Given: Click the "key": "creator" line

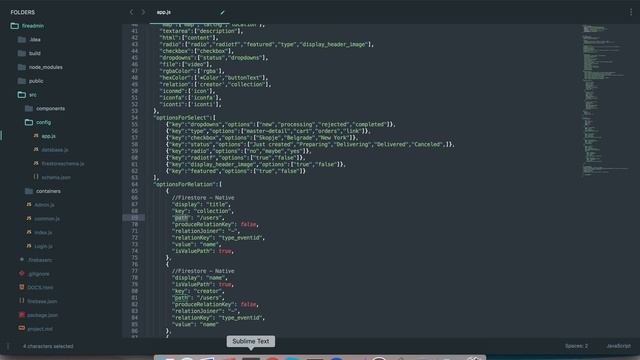Looking at the screenshot, I should (x=198, y=291).
